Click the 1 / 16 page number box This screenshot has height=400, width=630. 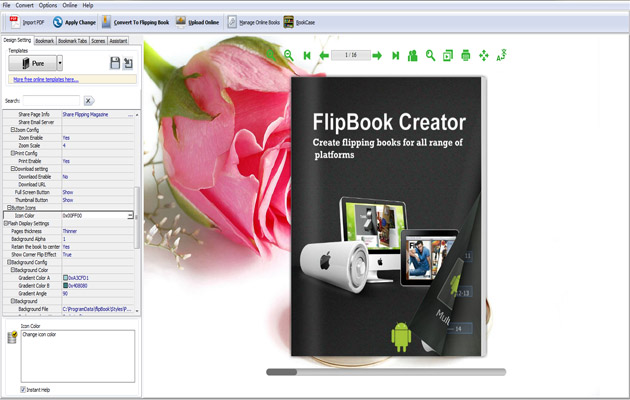[351, 55]
